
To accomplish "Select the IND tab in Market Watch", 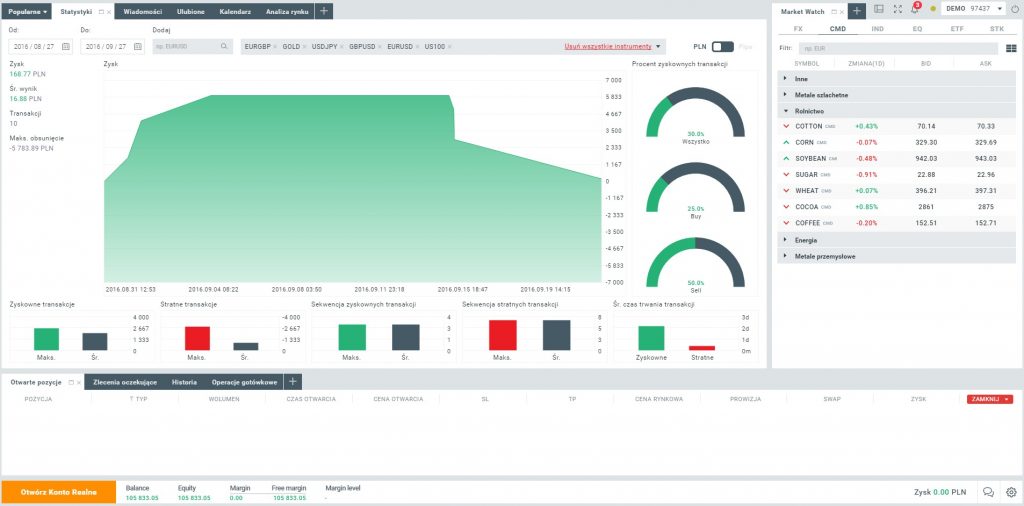I will point(878,29).
